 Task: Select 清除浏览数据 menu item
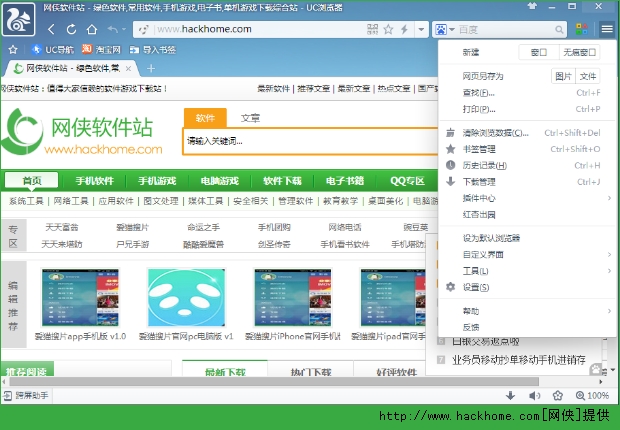coord(527,133)
